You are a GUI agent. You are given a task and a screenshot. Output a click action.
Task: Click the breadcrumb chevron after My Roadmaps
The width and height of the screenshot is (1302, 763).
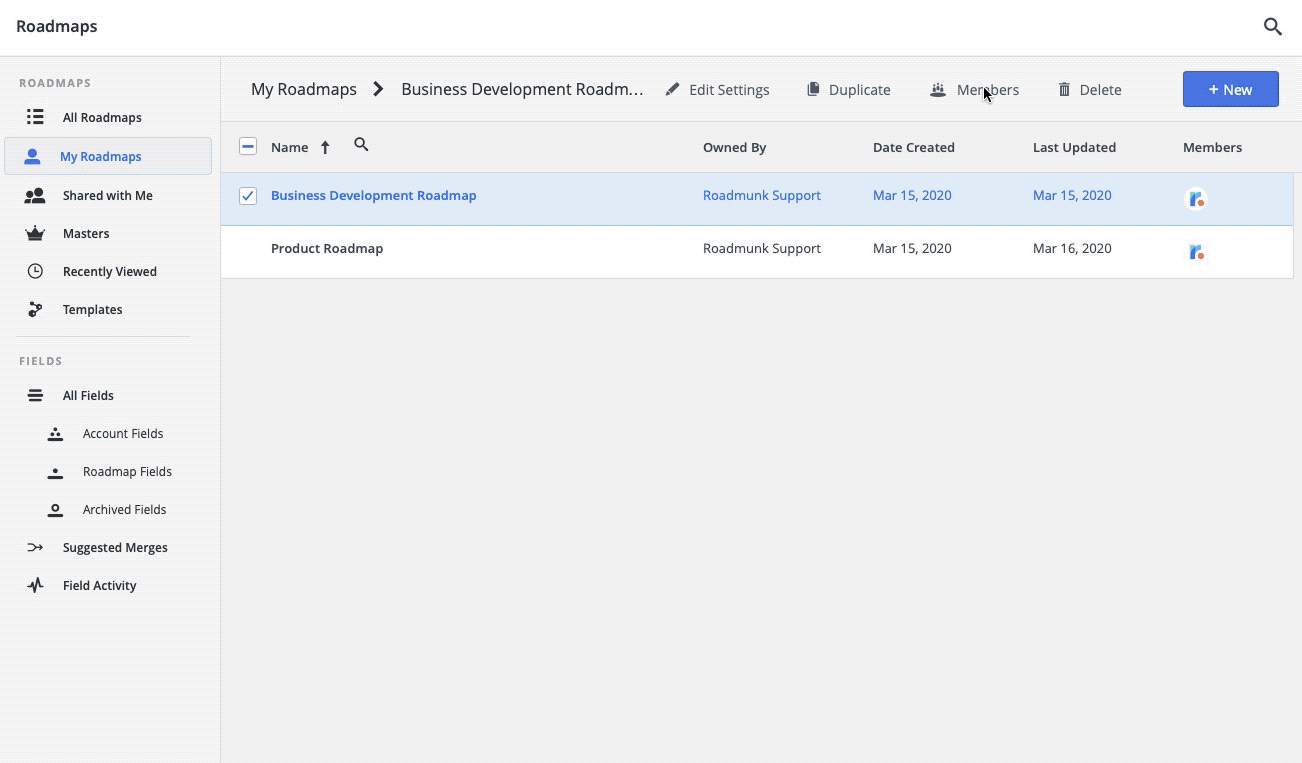[378, 88]
